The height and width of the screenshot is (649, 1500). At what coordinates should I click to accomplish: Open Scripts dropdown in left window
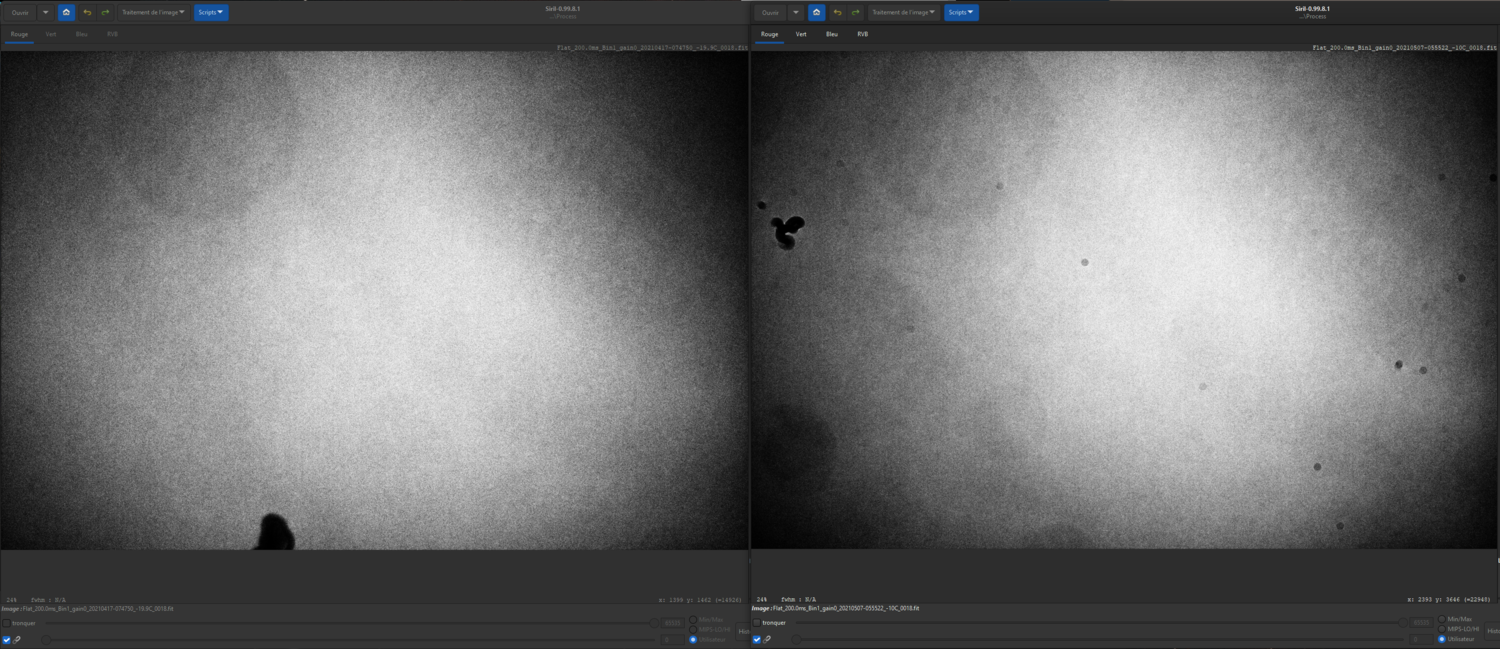click(211, 13)
